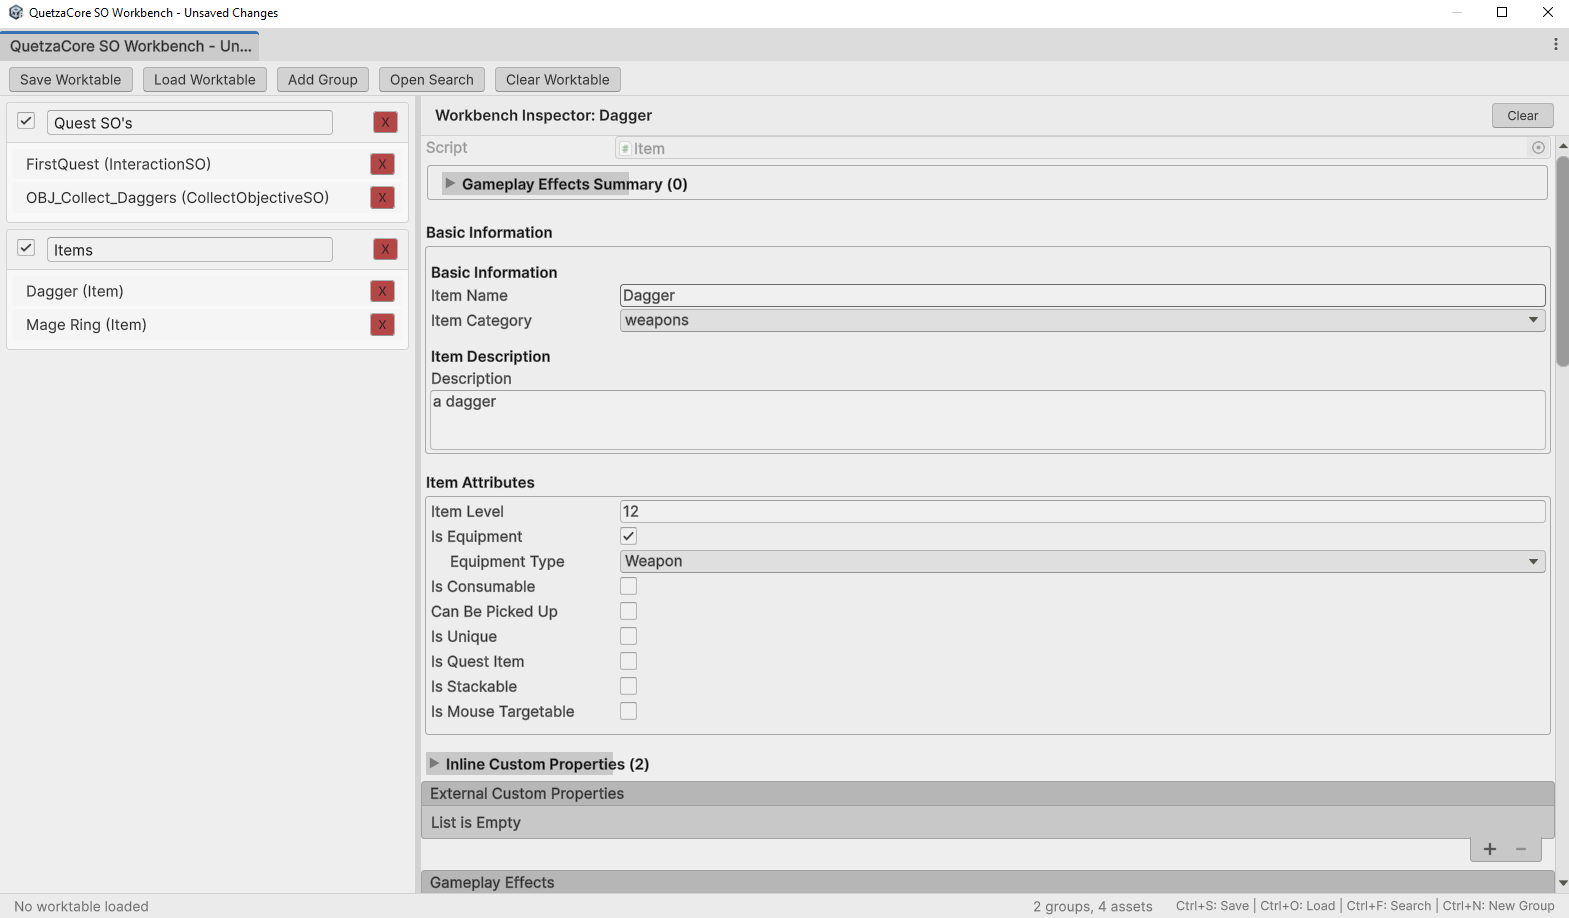Image resolution: width=1569 pixels, height=918 pixels.
Task: Remove the Quest SO's group with red X
Action: [x=385, y=122]
